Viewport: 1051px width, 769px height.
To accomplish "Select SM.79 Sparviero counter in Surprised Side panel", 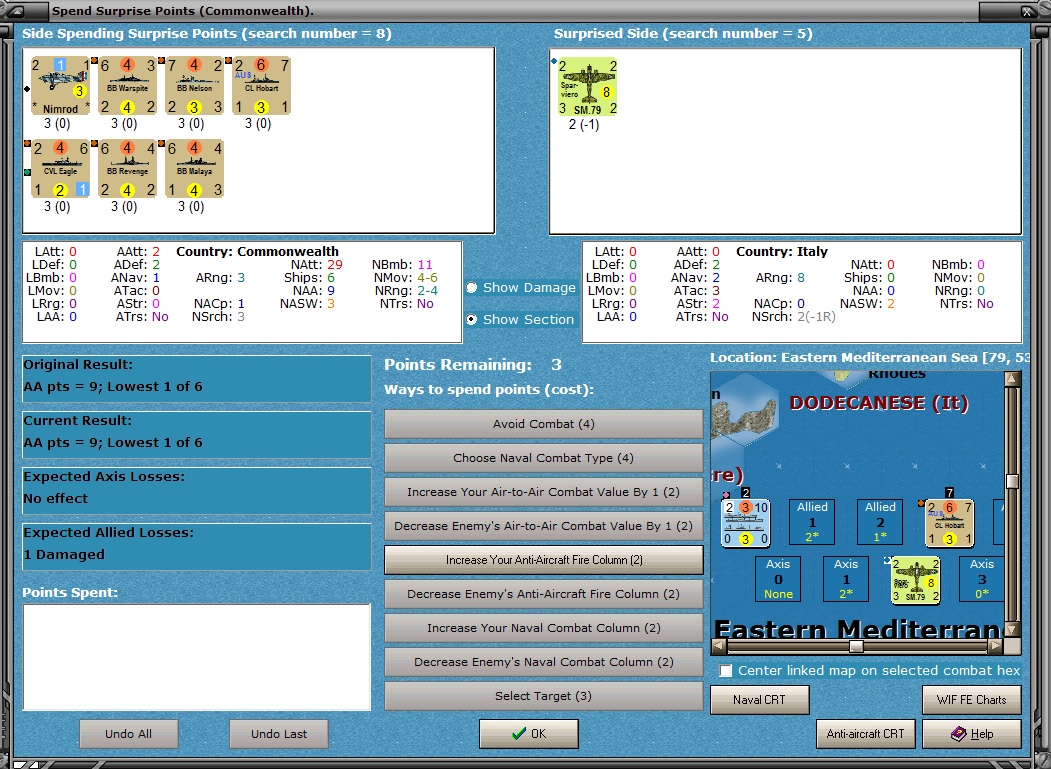I will [x=588, y=86].
